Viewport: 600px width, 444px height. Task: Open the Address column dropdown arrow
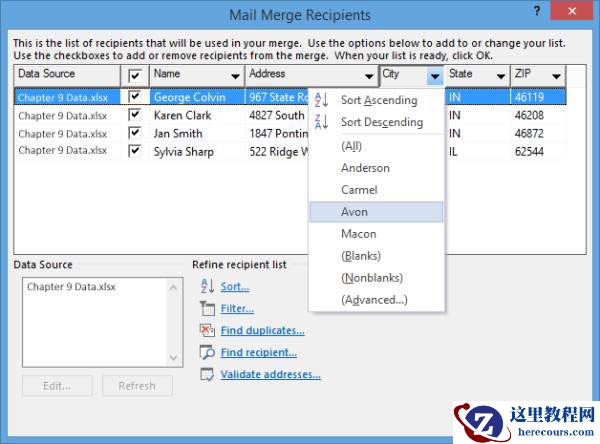[x=369, y=76]
